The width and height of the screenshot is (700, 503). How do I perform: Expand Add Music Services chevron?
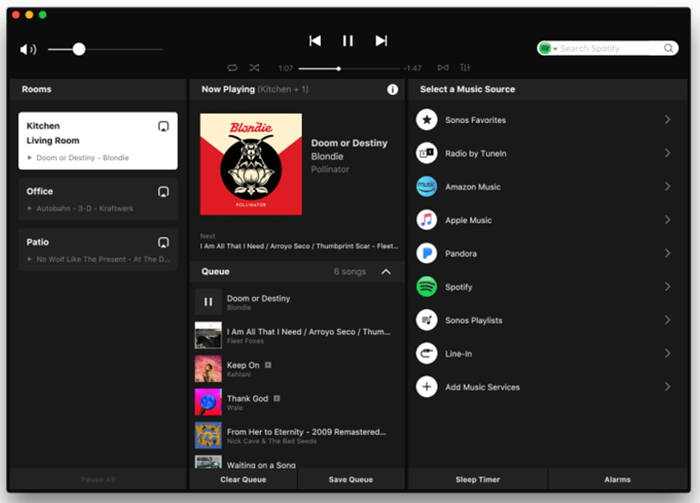667,387
